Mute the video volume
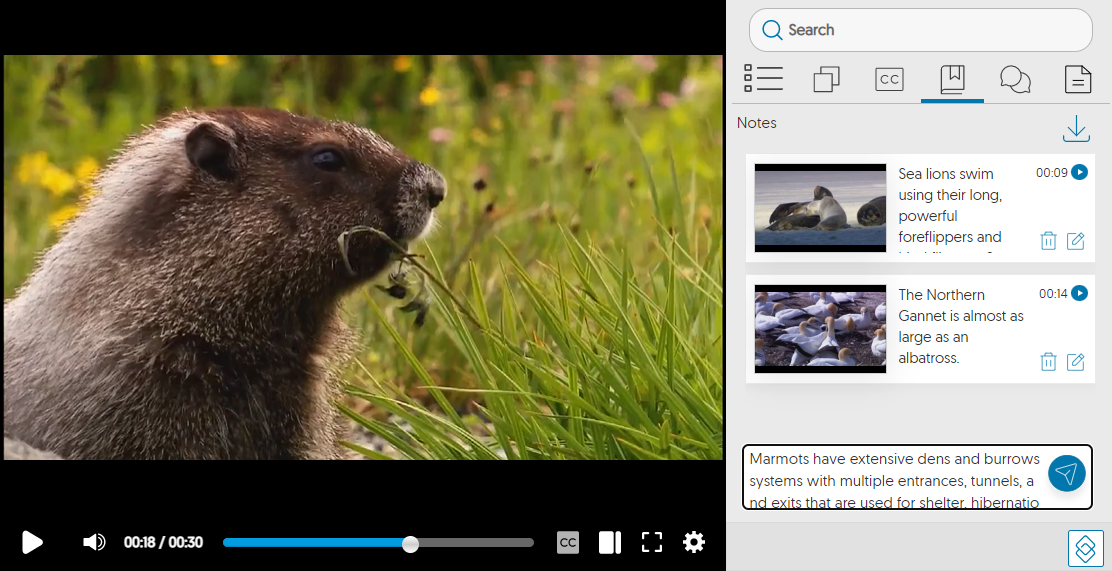This screenshot has width=1112, height=571. coord(94,543)
